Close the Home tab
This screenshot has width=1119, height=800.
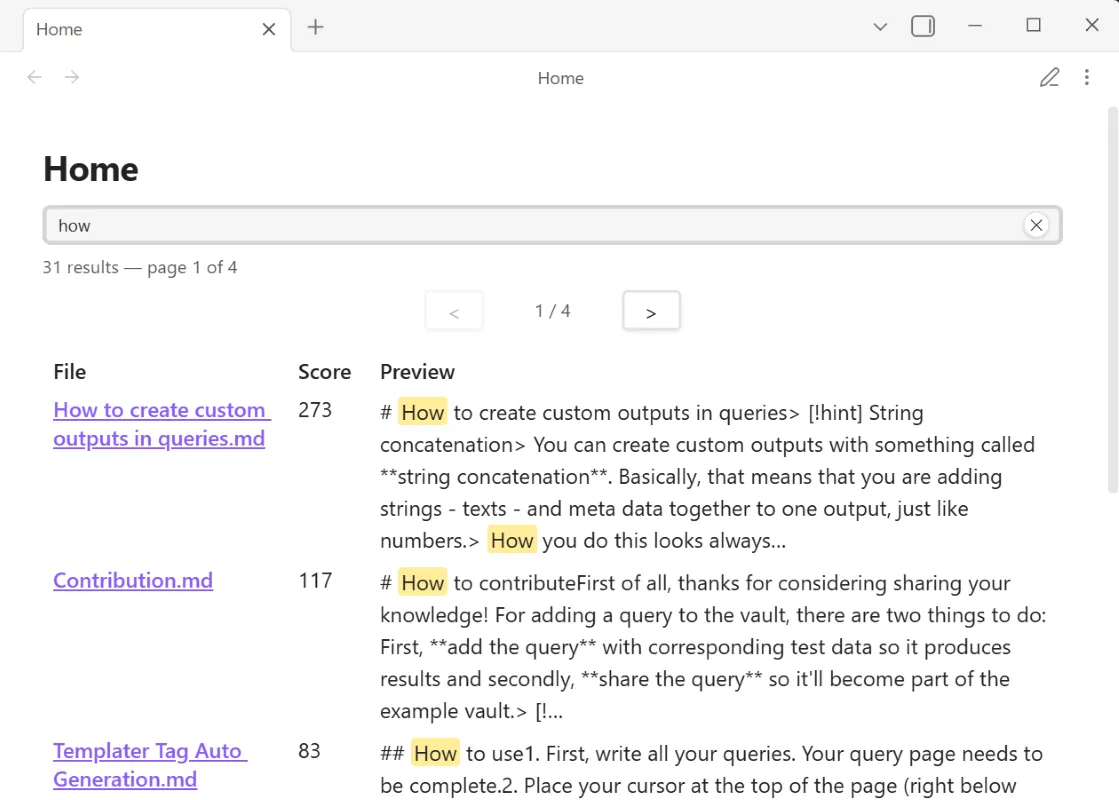[x=268, y=29]
